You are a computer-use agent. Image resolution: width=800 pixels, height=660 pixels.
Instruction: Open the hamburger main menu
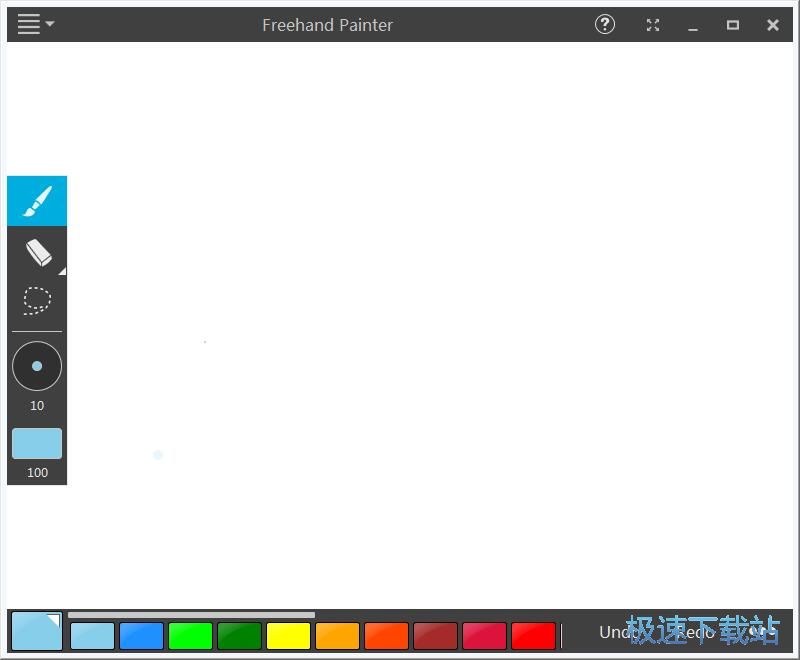[x=35, y=24]
